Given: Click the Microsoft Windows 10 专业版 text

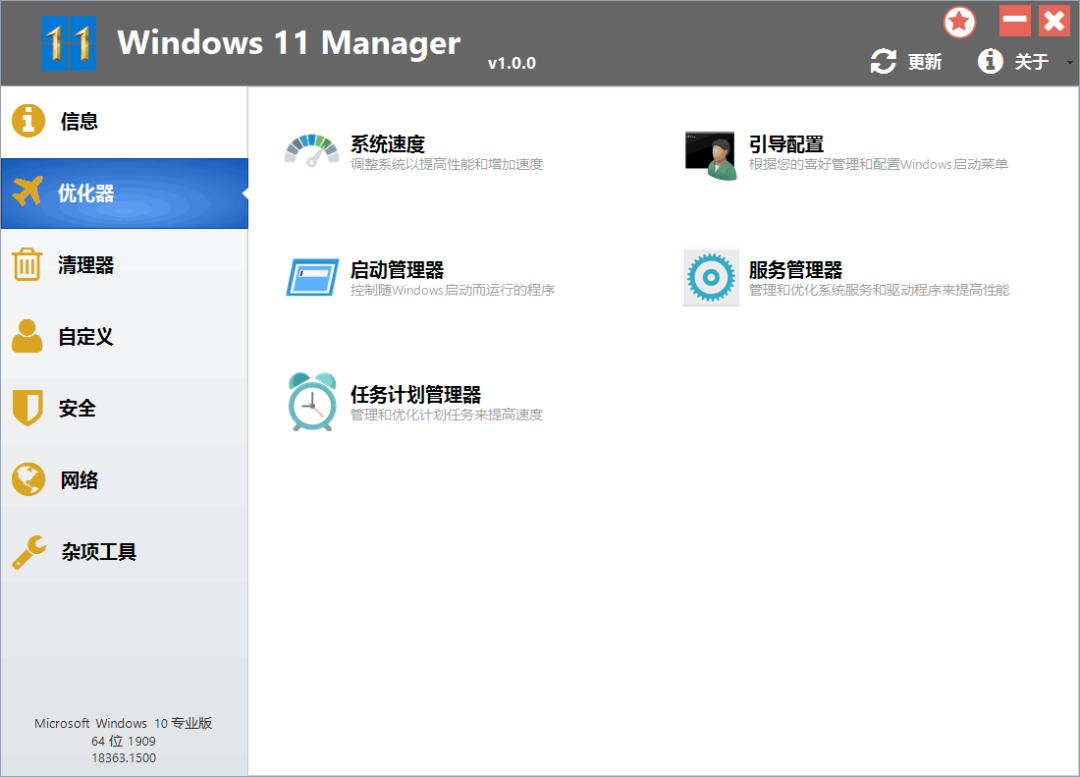Looking at the screenshot, I should [x=123, y=723].
